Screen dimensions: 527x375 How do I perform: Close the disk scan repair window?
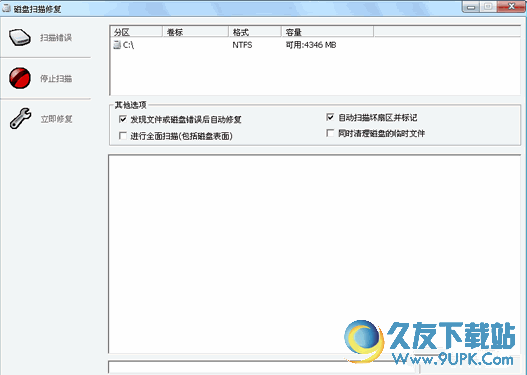click(511, 7)
